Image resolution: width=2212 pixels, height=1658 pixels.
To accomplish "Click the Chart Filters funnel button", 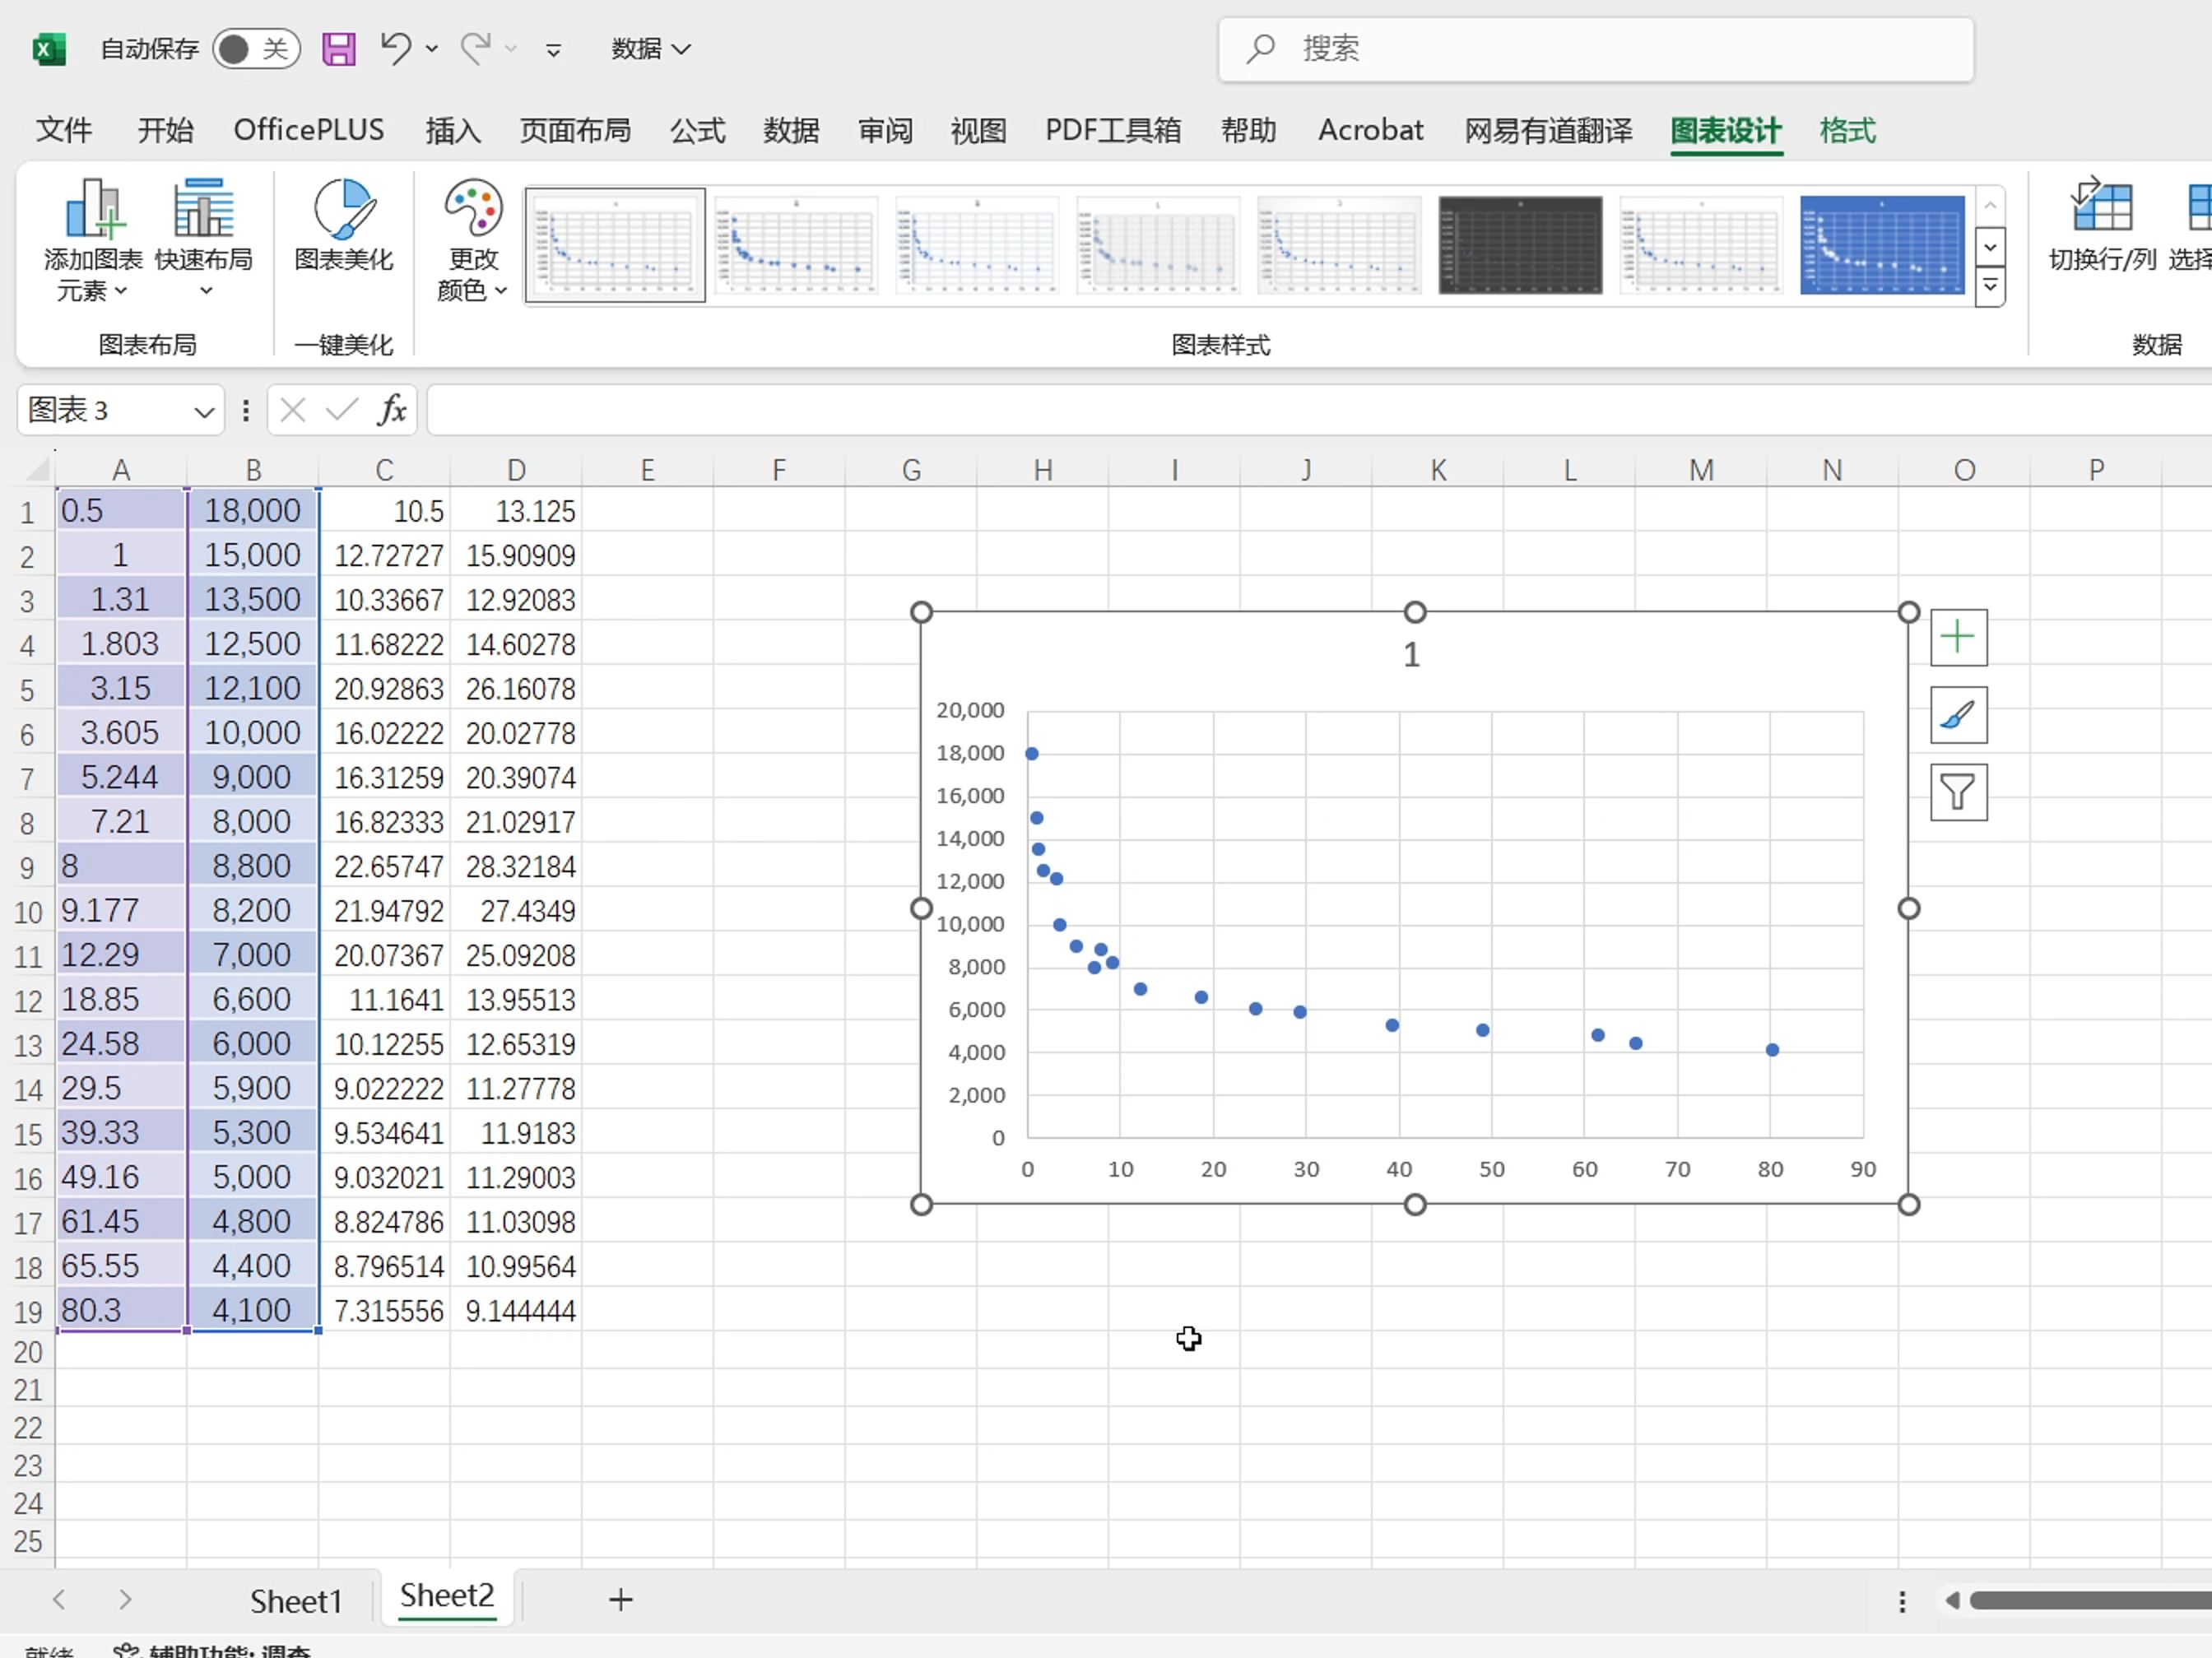I will pos(1958,792).
